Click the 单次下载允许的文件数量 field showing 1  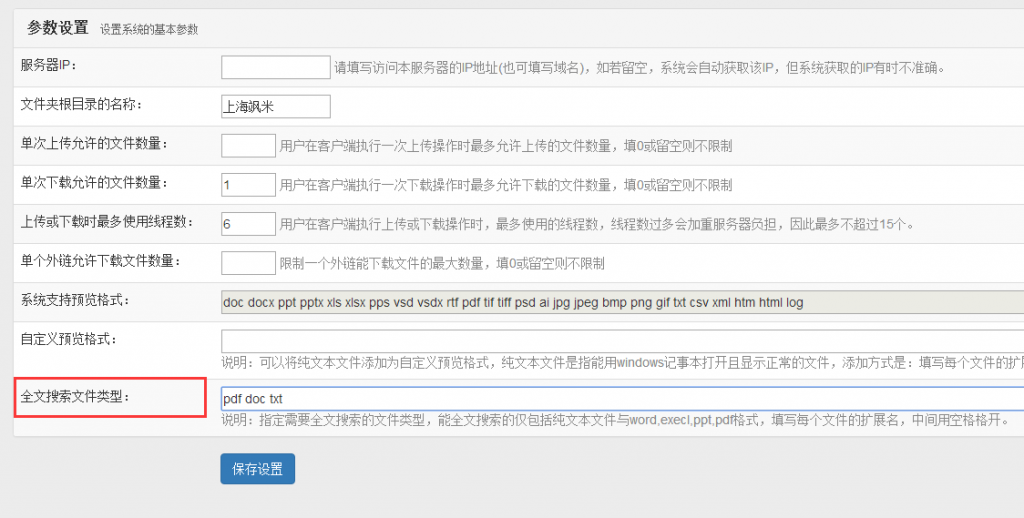tap(248, 184)
